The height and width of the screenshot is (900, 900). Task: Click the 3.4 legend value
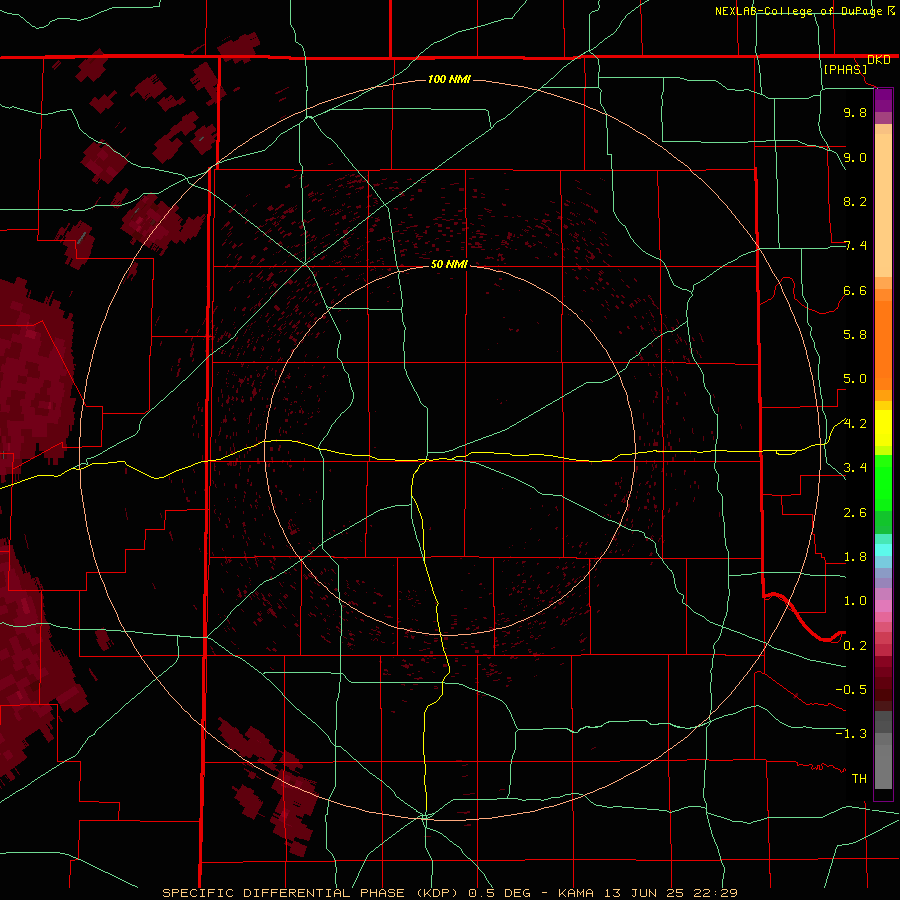(x=855, y=468)
